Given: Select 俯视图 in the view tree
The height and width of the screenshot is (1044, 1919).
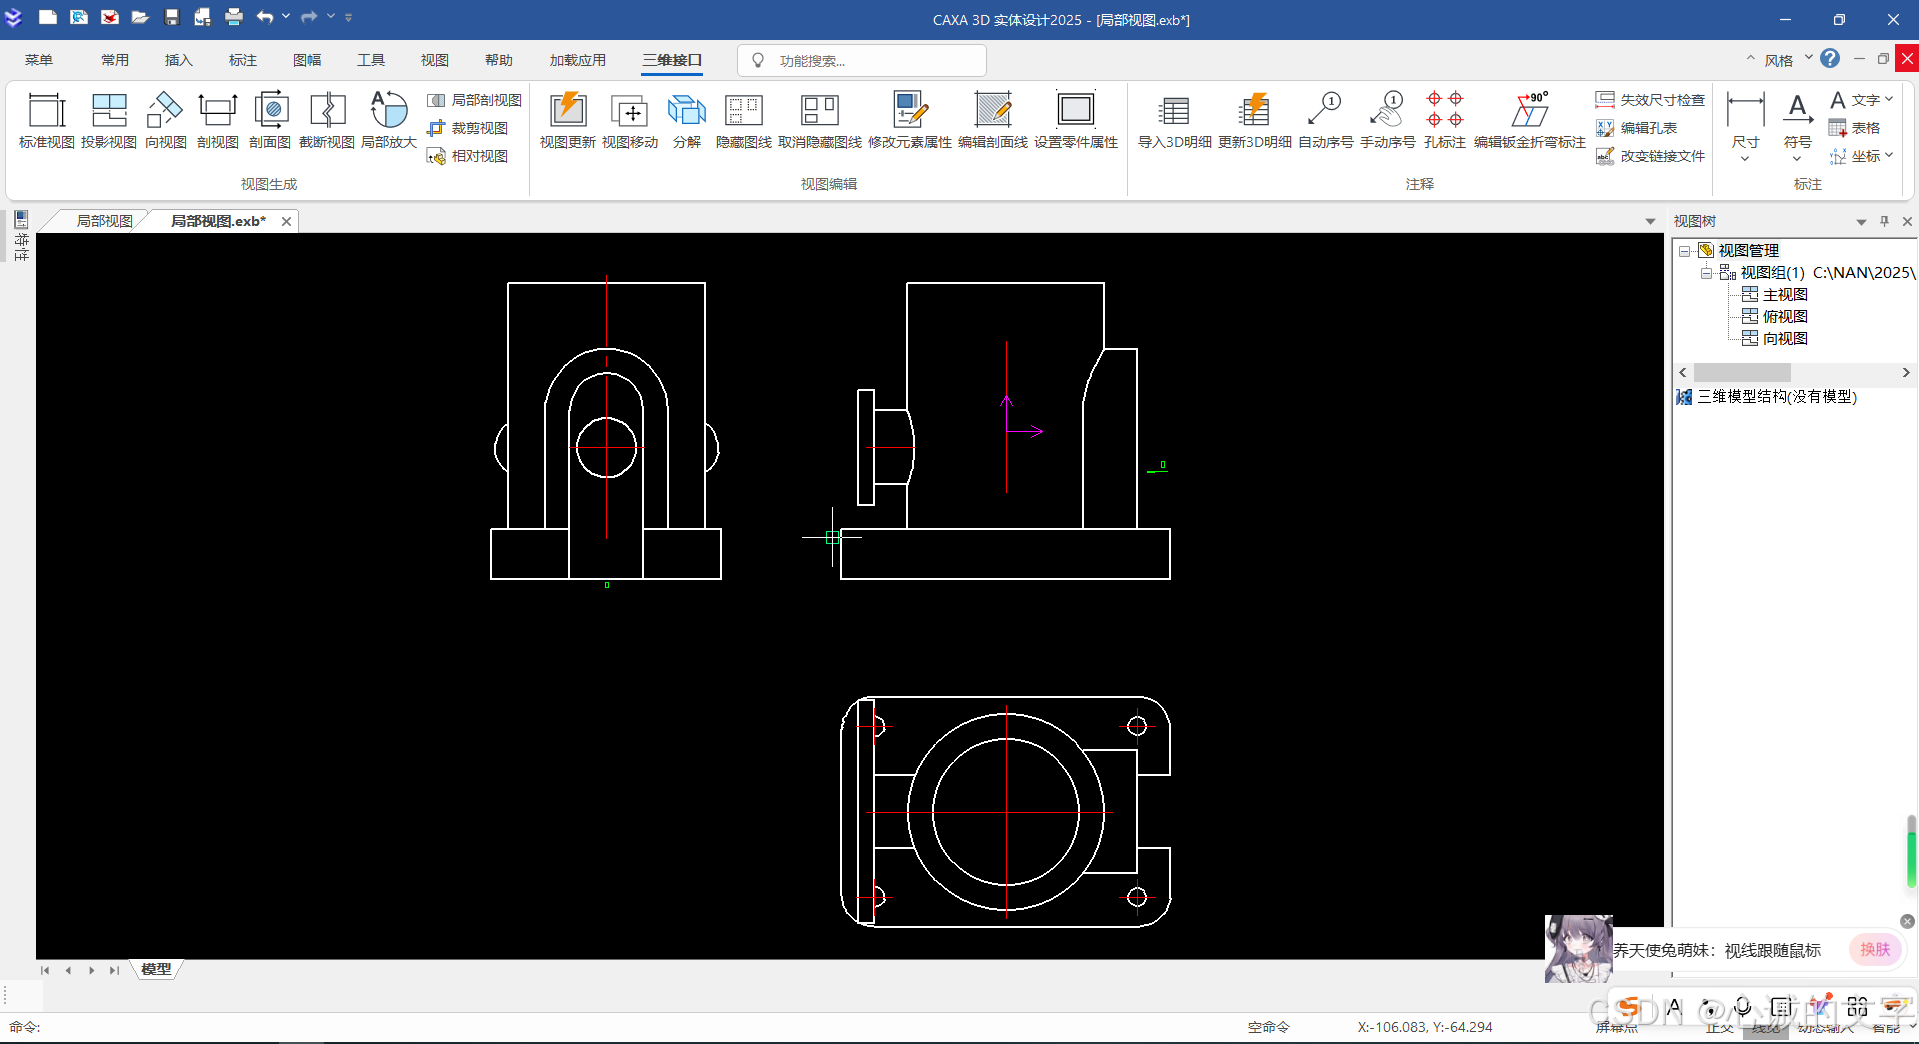Looking at the screenshot, I should coord(1785,317).
